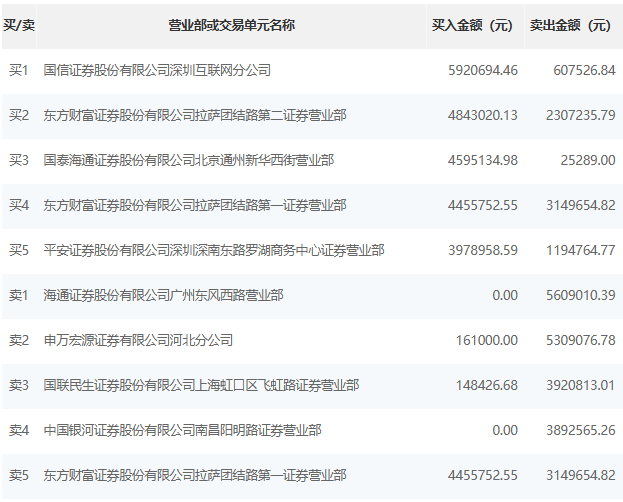Select sell amount 5309076.78
The image size is (623, 502).
pyautogui.click(x=580, y=340)
